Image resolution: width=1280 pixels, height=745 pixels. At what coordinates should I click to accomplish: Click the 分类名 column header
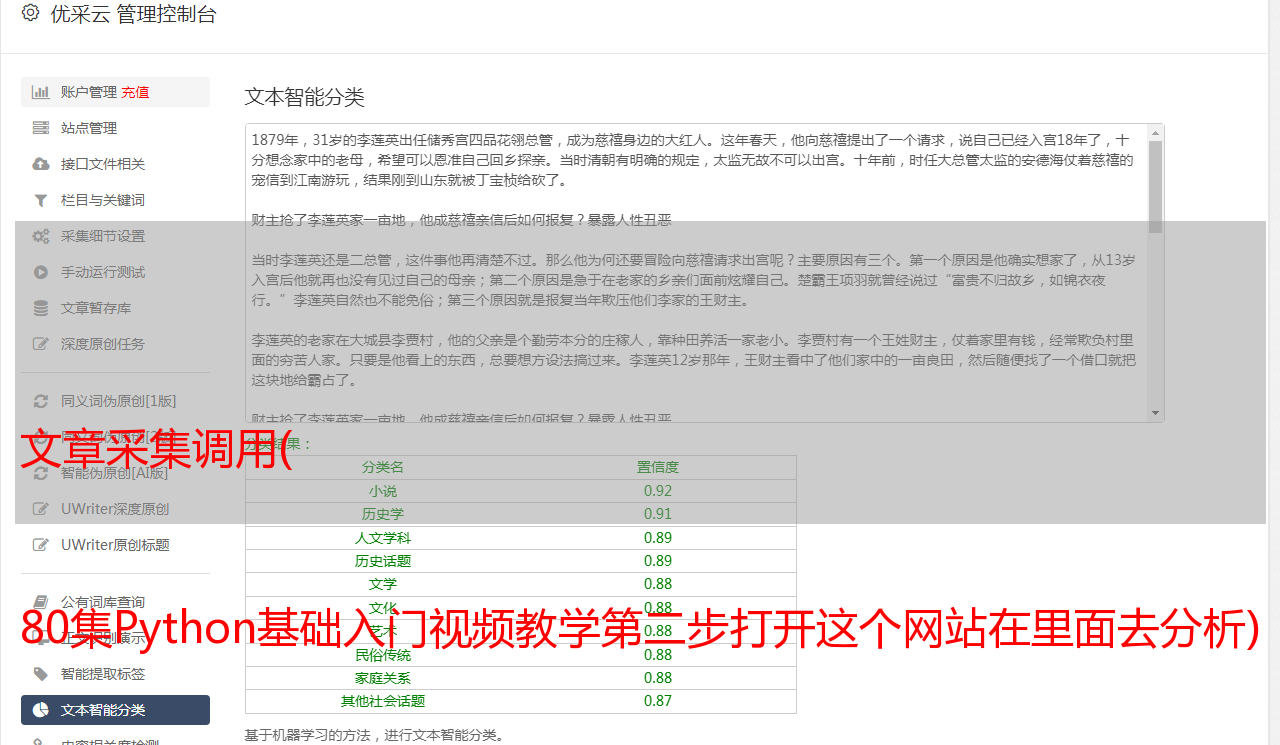[383, 467]
